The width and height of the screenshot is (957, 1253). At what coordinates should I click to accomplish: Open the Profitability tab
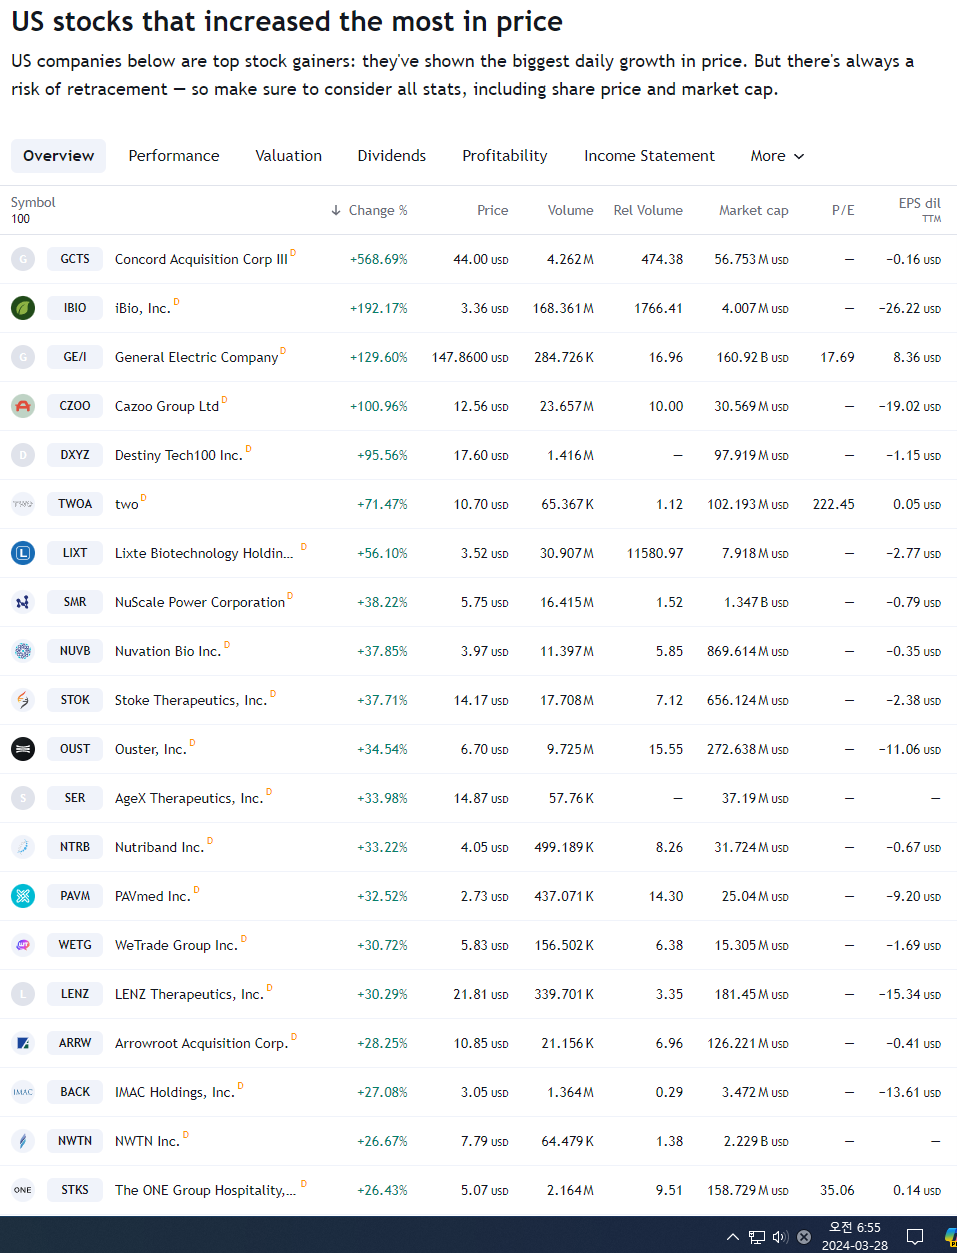(505, 156)
